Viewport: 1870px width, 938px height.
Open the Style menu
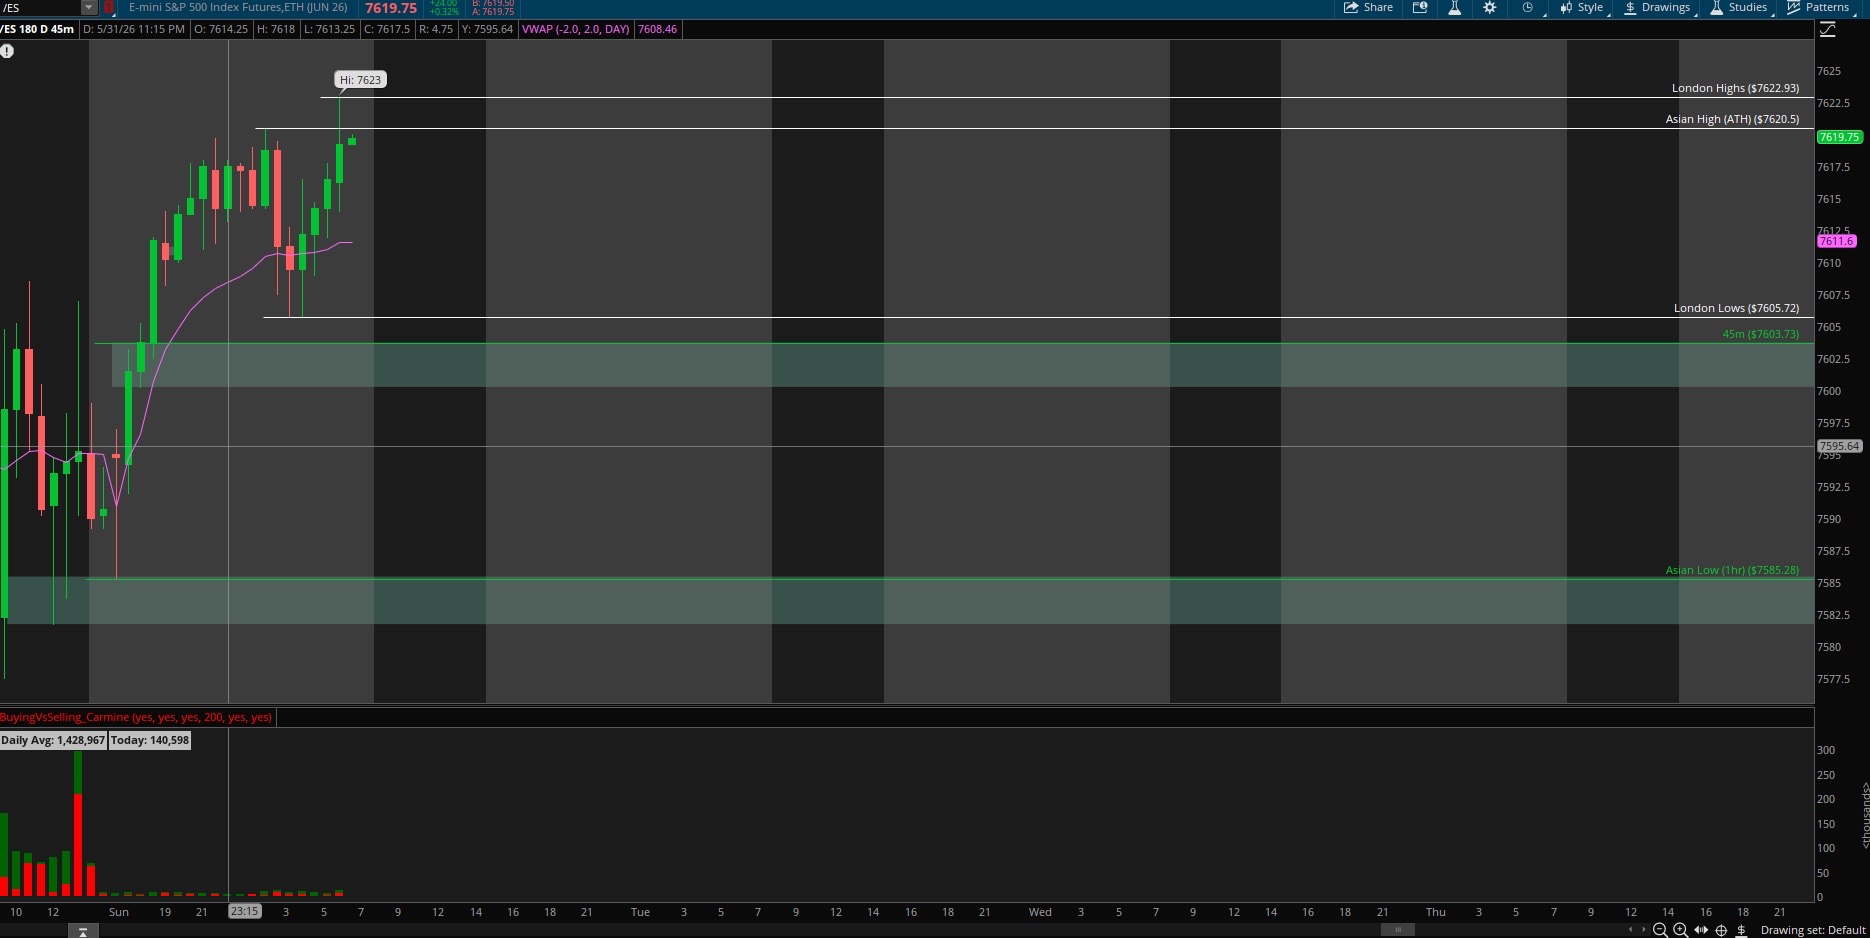(x=1582, y=7)
